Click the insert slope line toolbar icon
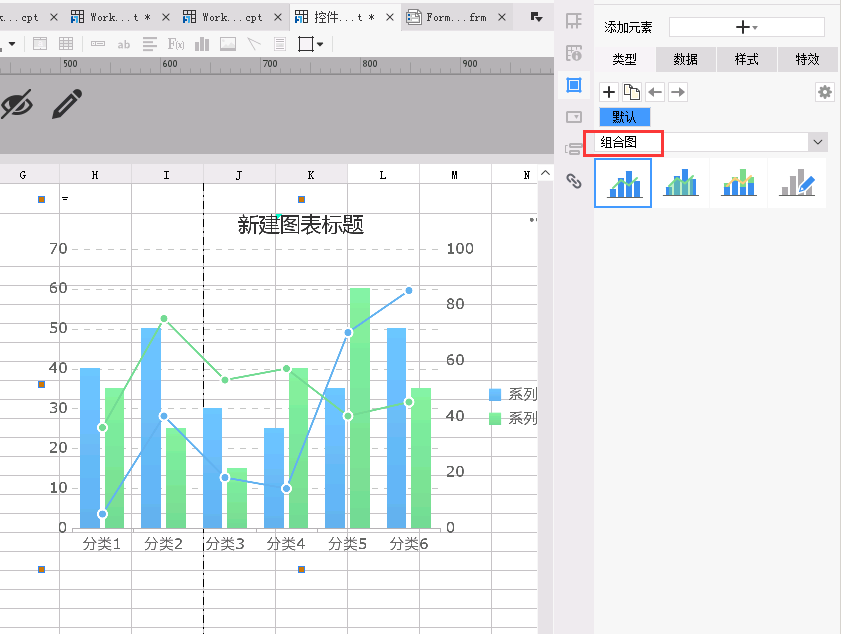Viewport: 841px width, 634px height. (254, 44)
